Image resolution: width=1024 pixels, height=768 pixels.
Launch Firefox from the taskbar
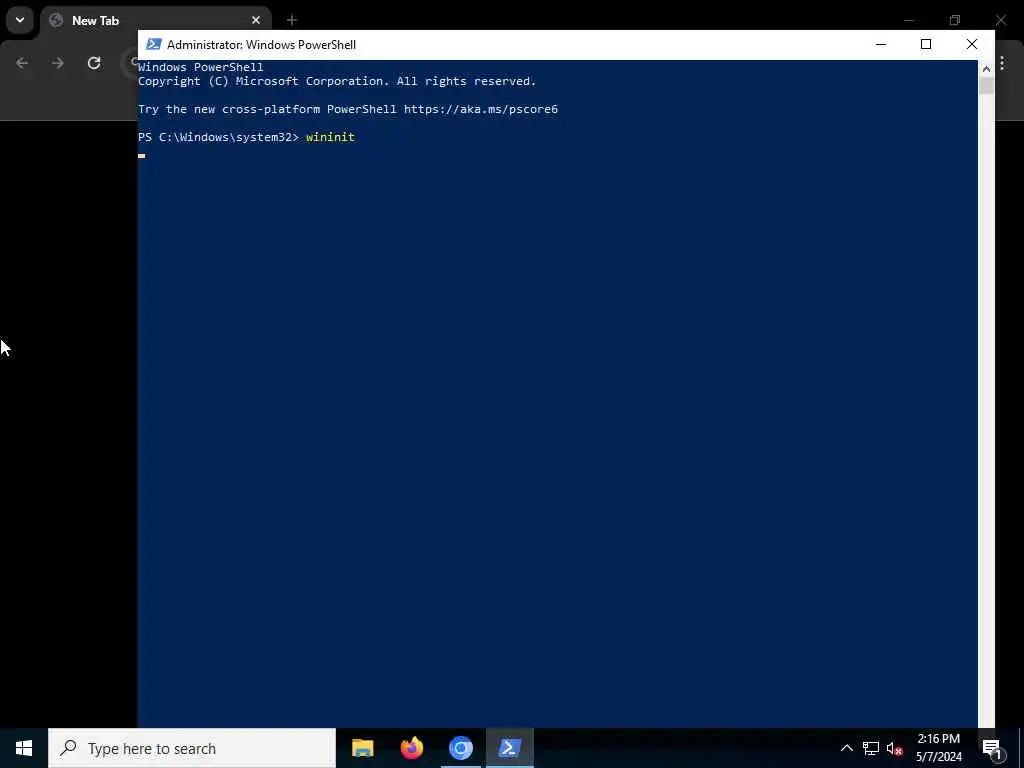tap(411, 748)
